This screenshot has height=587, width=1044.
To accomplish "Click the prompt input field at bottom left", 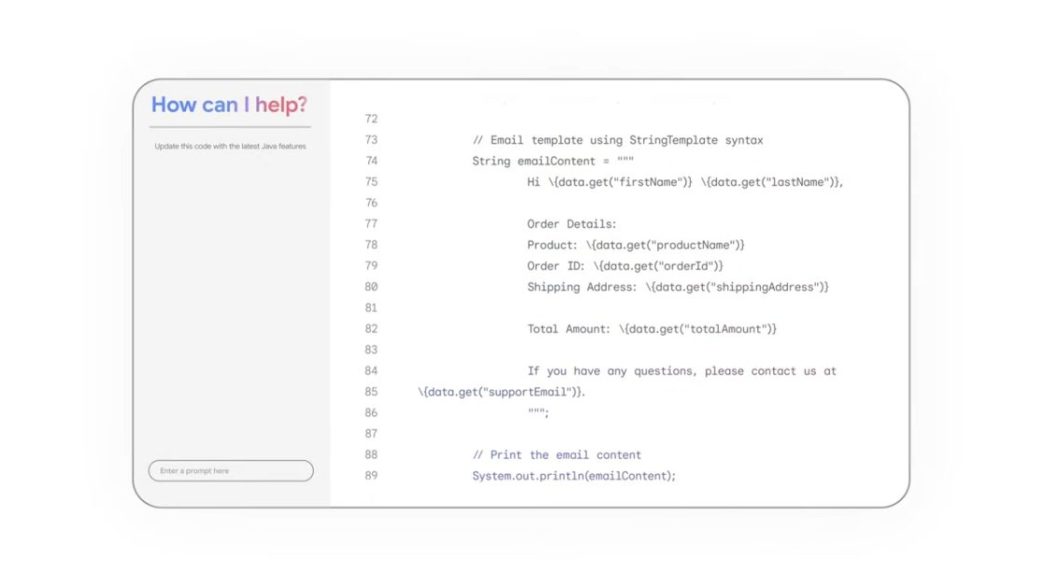I will 230,470.
